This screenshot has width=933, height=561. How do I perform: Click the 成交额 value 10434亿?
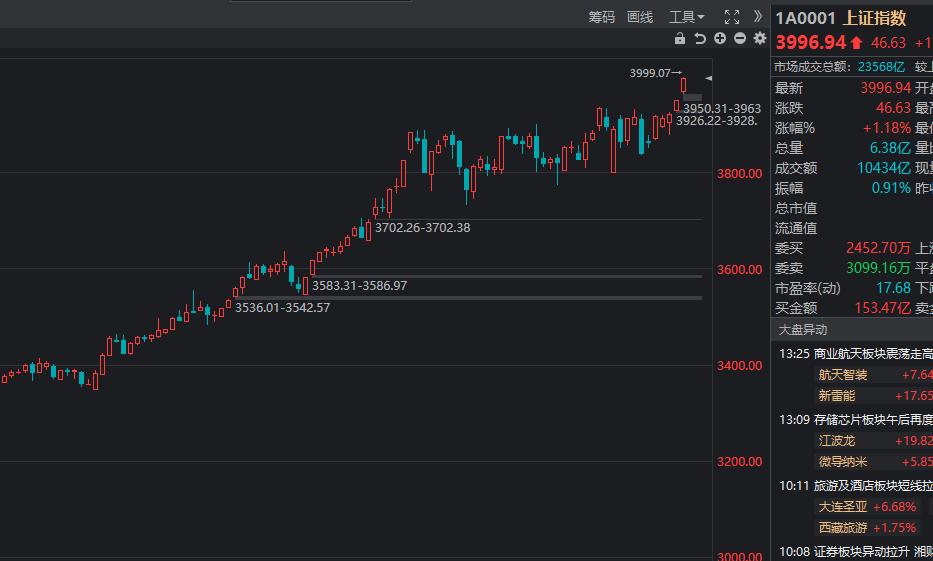coord(884,168)
